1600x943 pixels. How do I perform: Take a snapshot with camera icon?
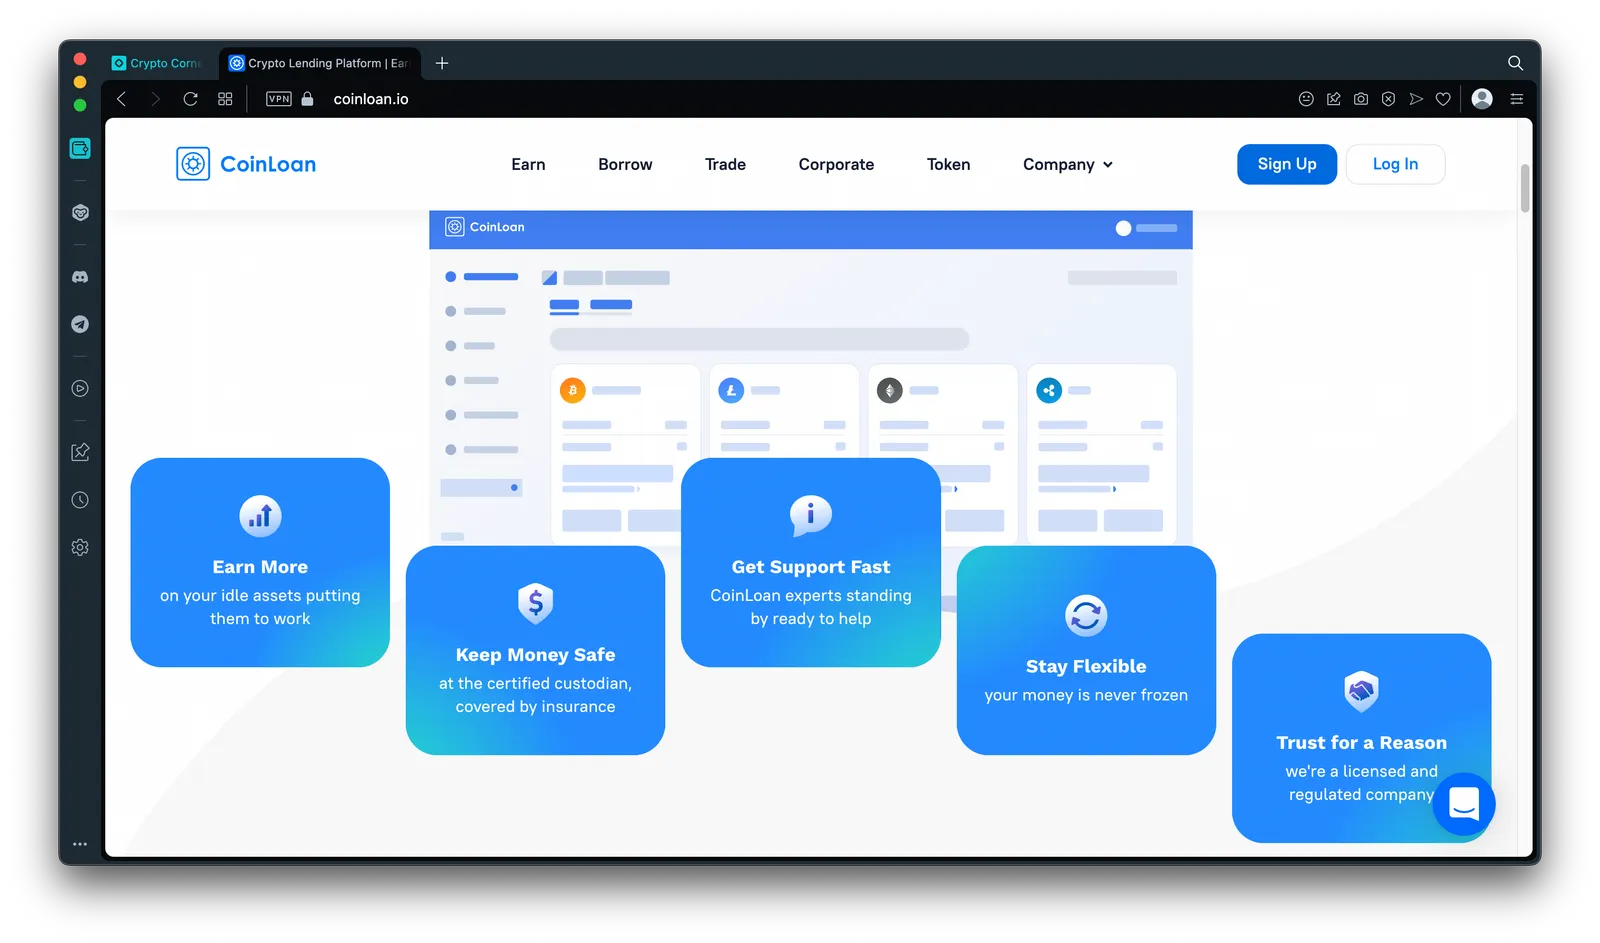pyautogui.click(x=1361, y=99)
